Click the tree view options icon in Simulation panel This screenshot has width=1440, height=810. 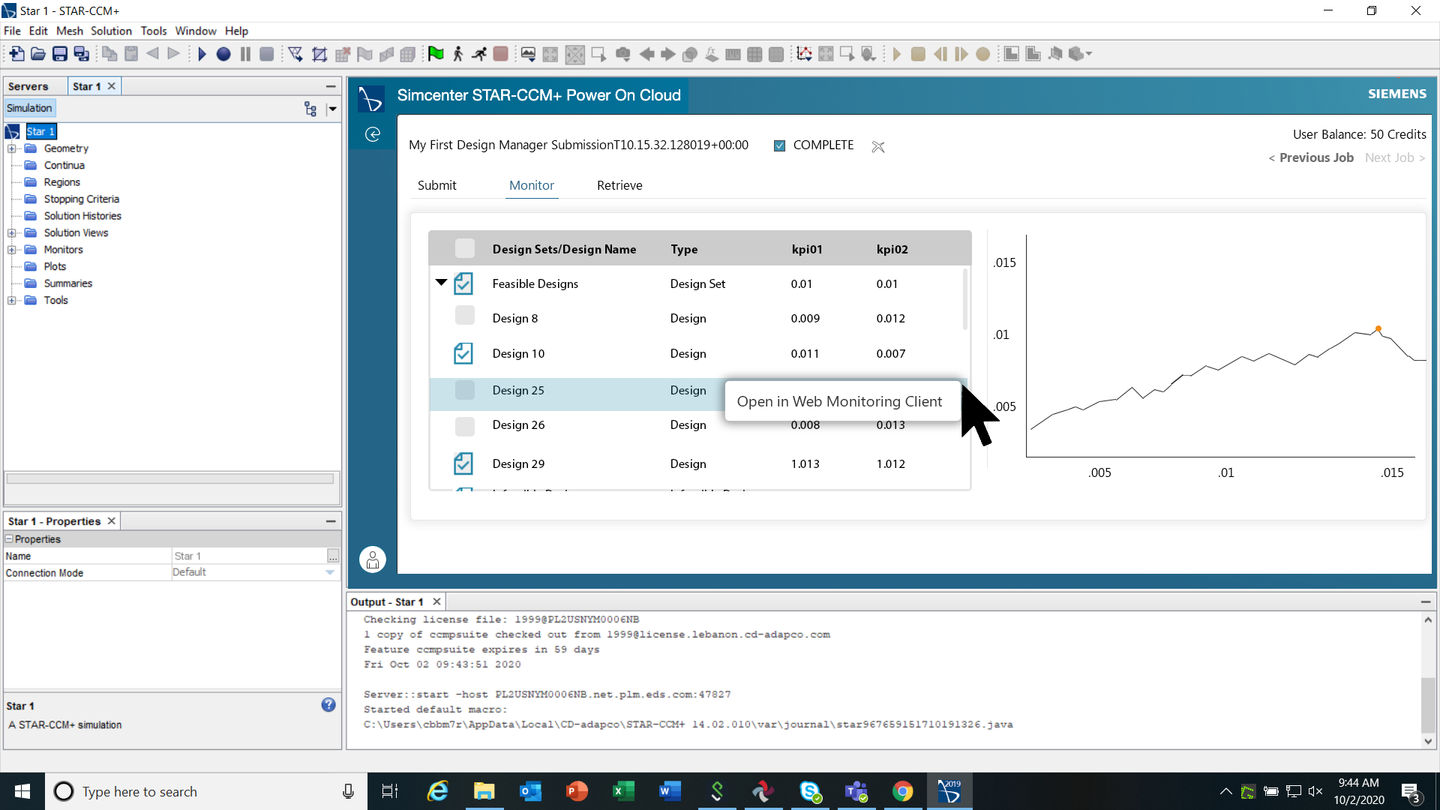310,109
